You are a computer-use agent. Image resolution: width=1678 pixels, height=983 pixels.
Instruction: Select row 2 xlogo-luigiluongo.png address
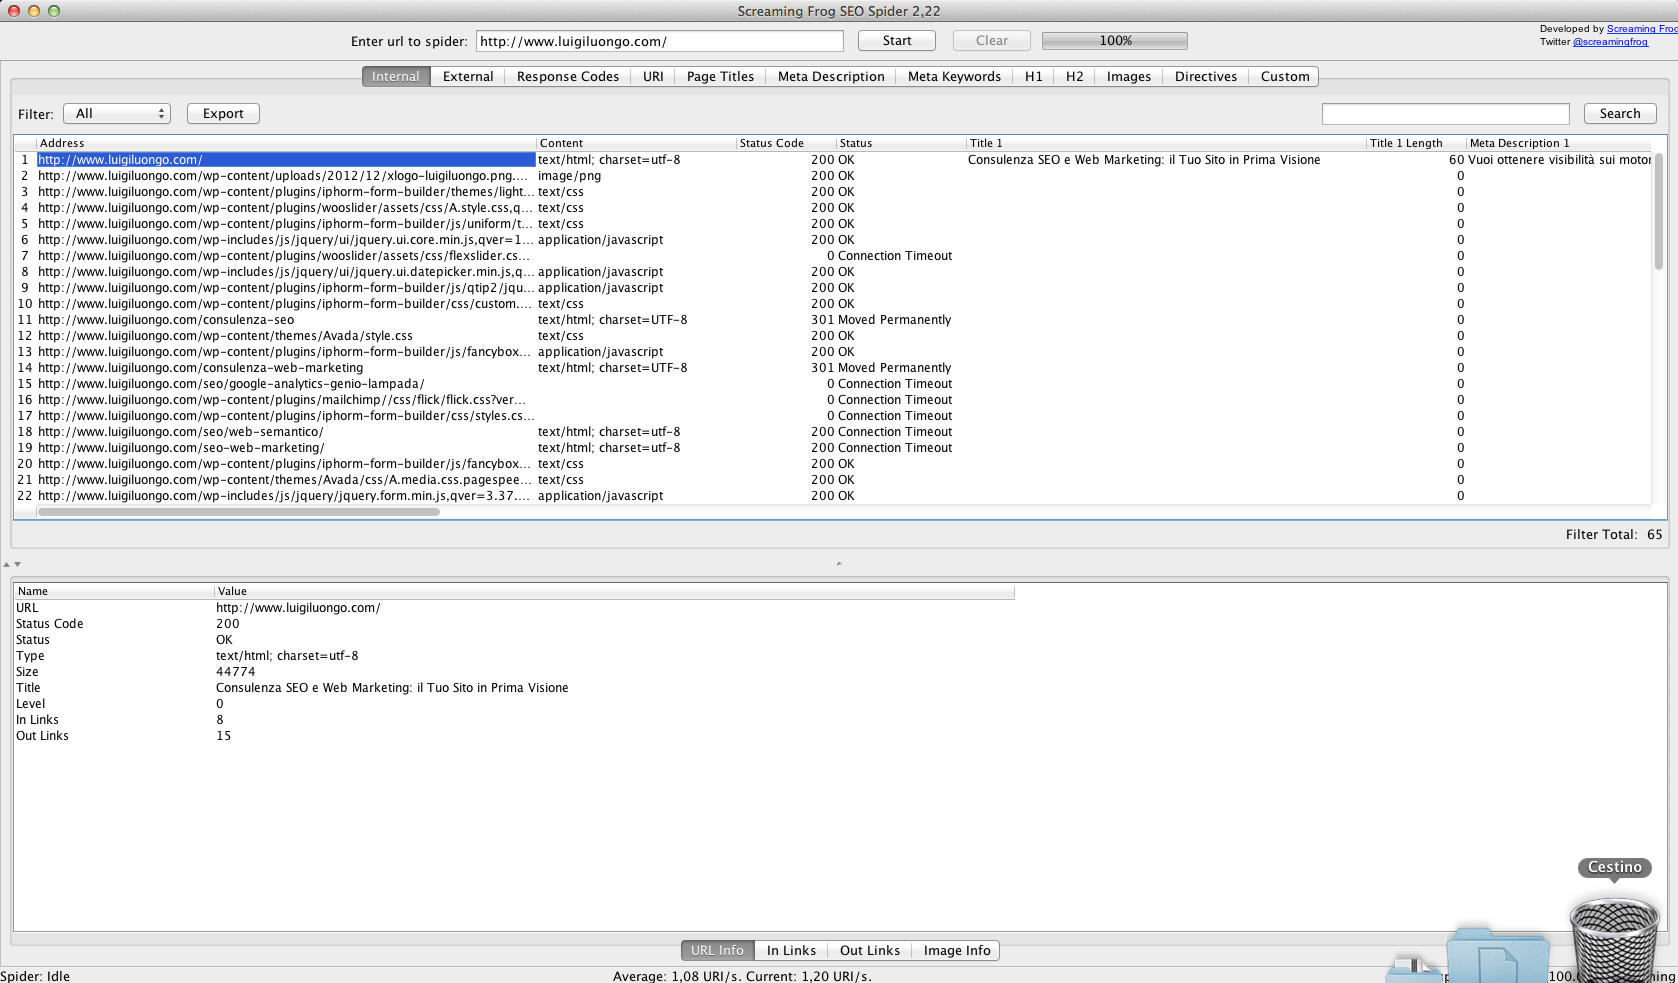tap(286, 176)
